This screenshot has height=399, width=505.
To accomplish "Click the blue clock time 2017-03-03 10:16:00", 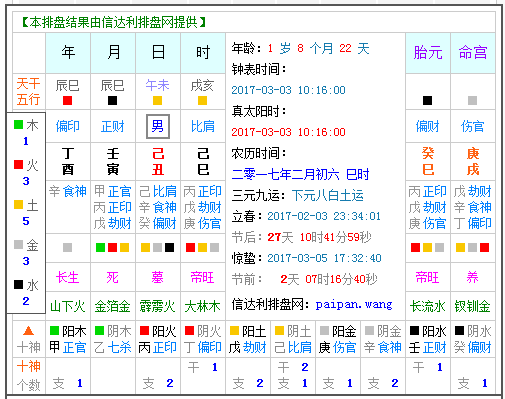I will coord(288,90).
